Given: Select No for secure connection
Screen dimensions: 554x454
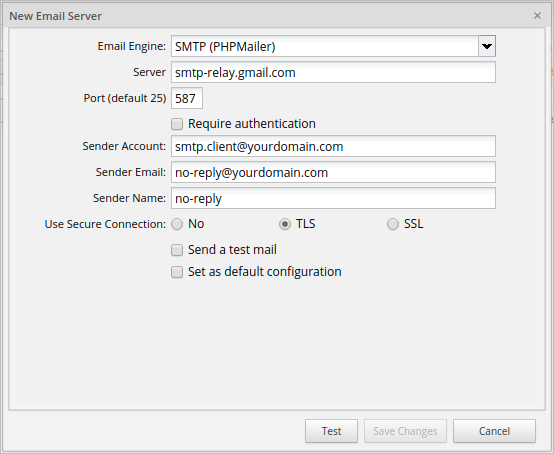Looking at the screenshot, I should click(x=177, y=224).
